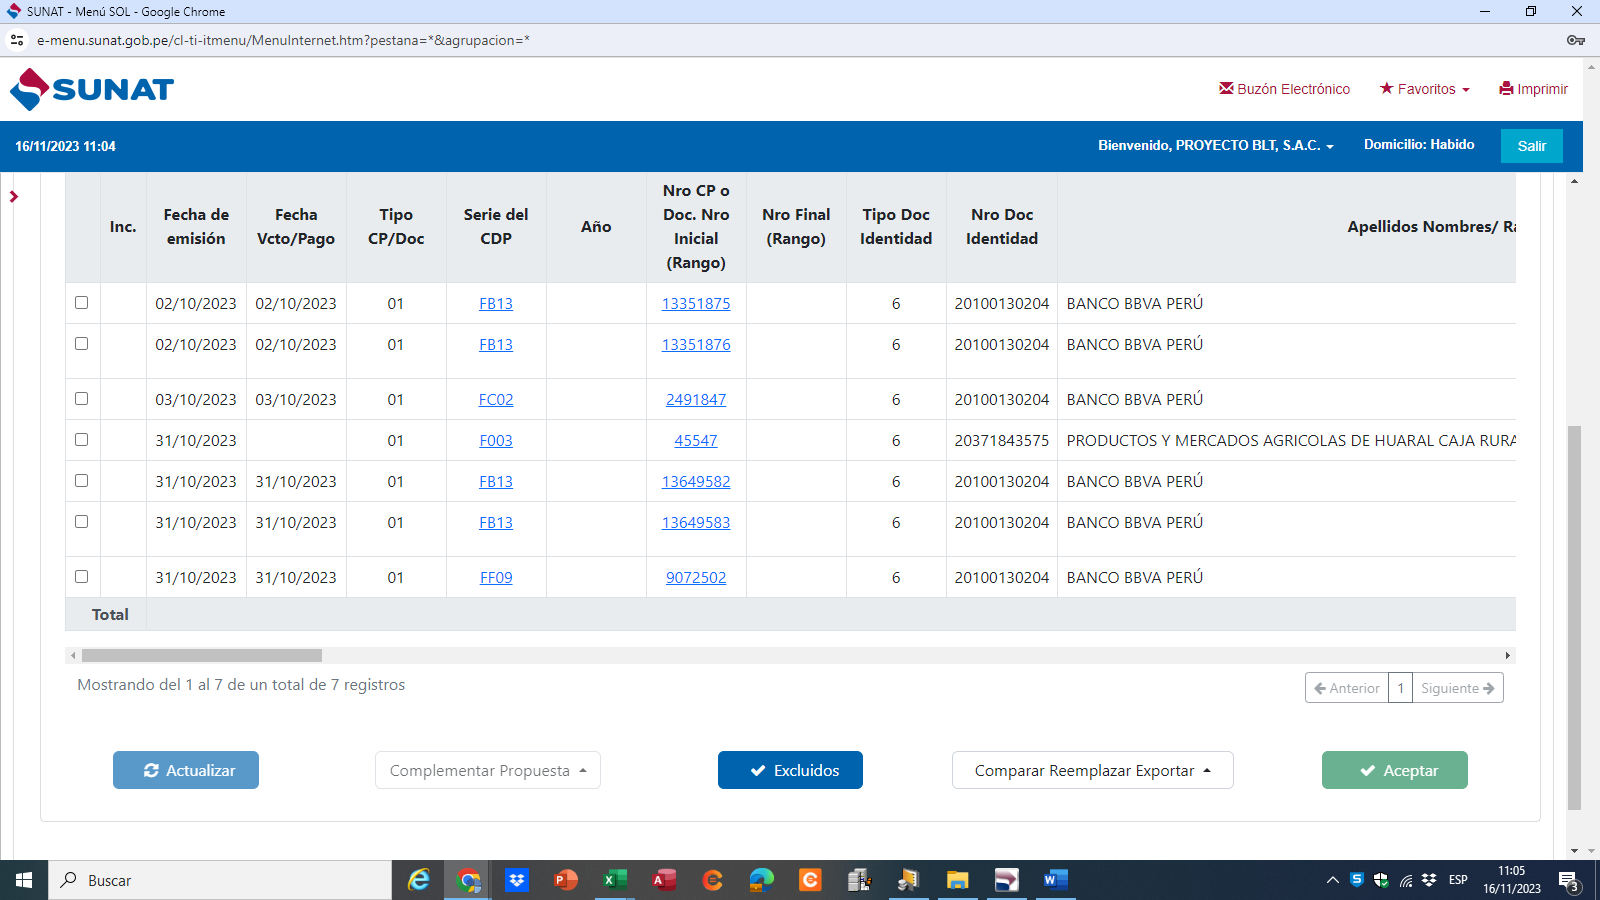Tick the checkbox for invoice 9072502
The height and width of the screenshot is (900, 1600).
82,577
